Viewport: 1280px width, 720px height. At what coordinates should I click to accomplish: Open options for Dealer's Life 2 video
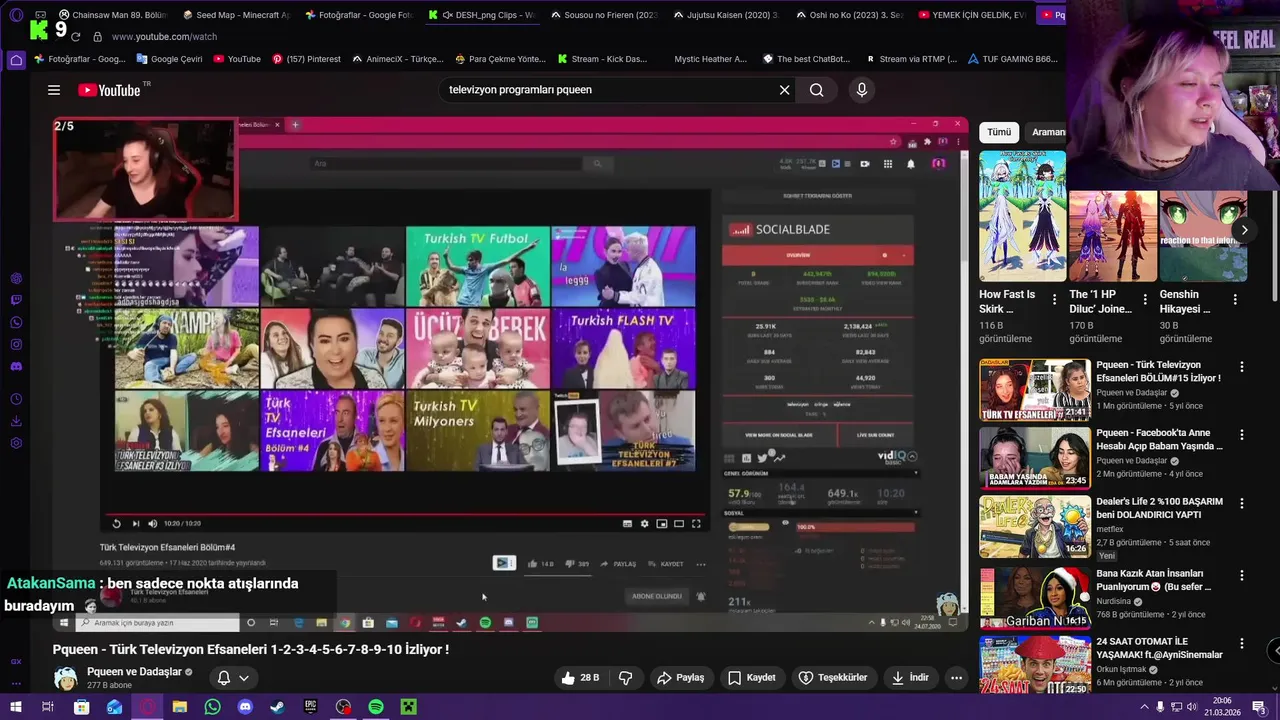point(1242,505)
